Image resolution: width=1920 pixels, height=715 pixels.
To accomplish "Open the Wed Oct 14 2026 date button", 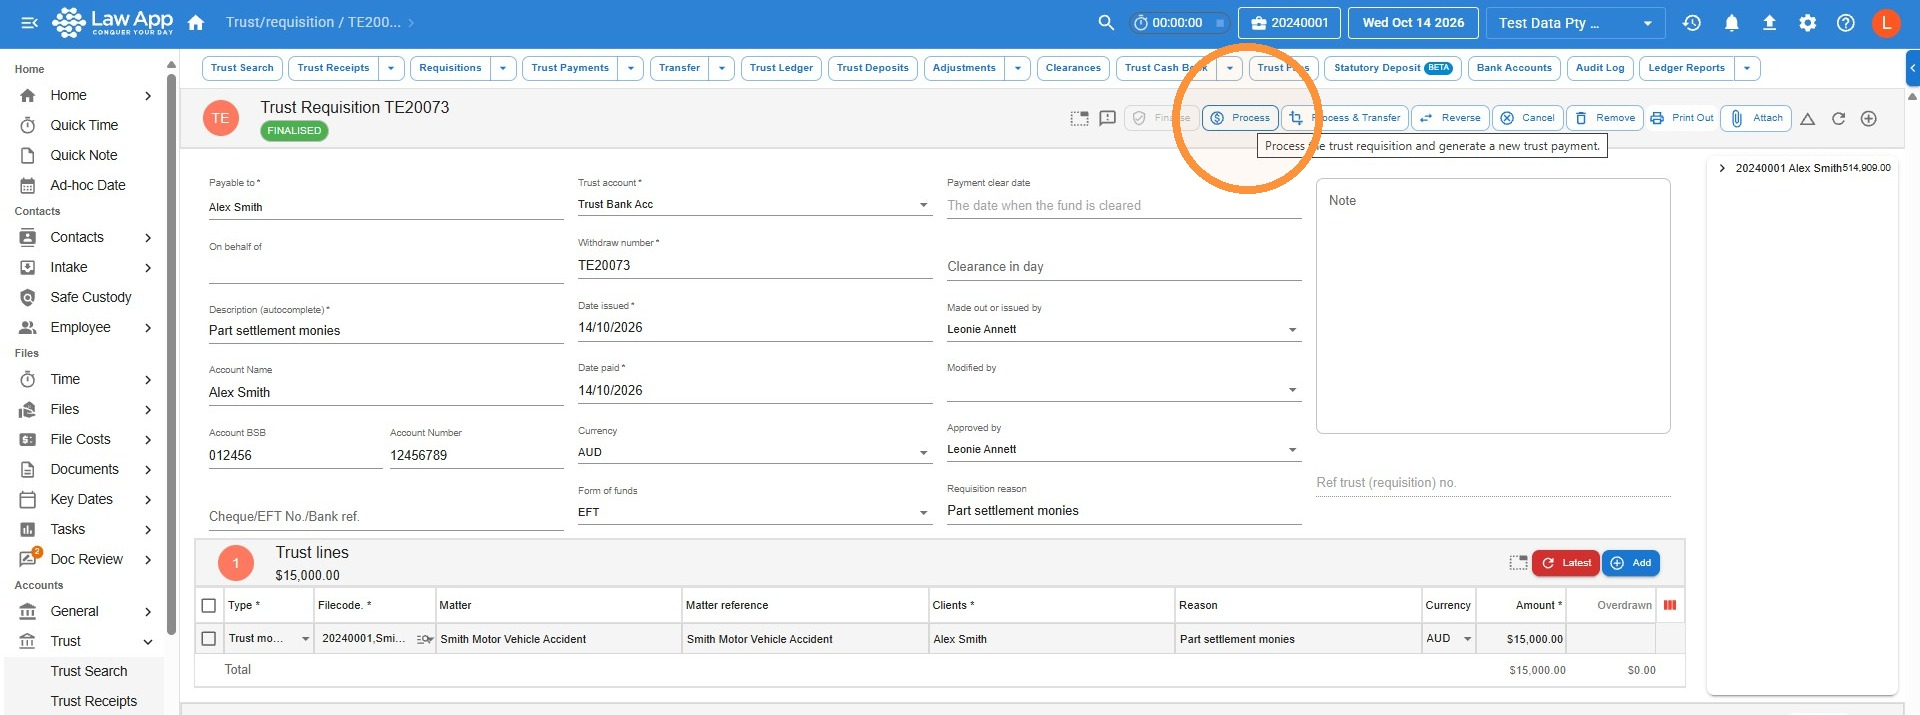I will tap(1413, 23).
